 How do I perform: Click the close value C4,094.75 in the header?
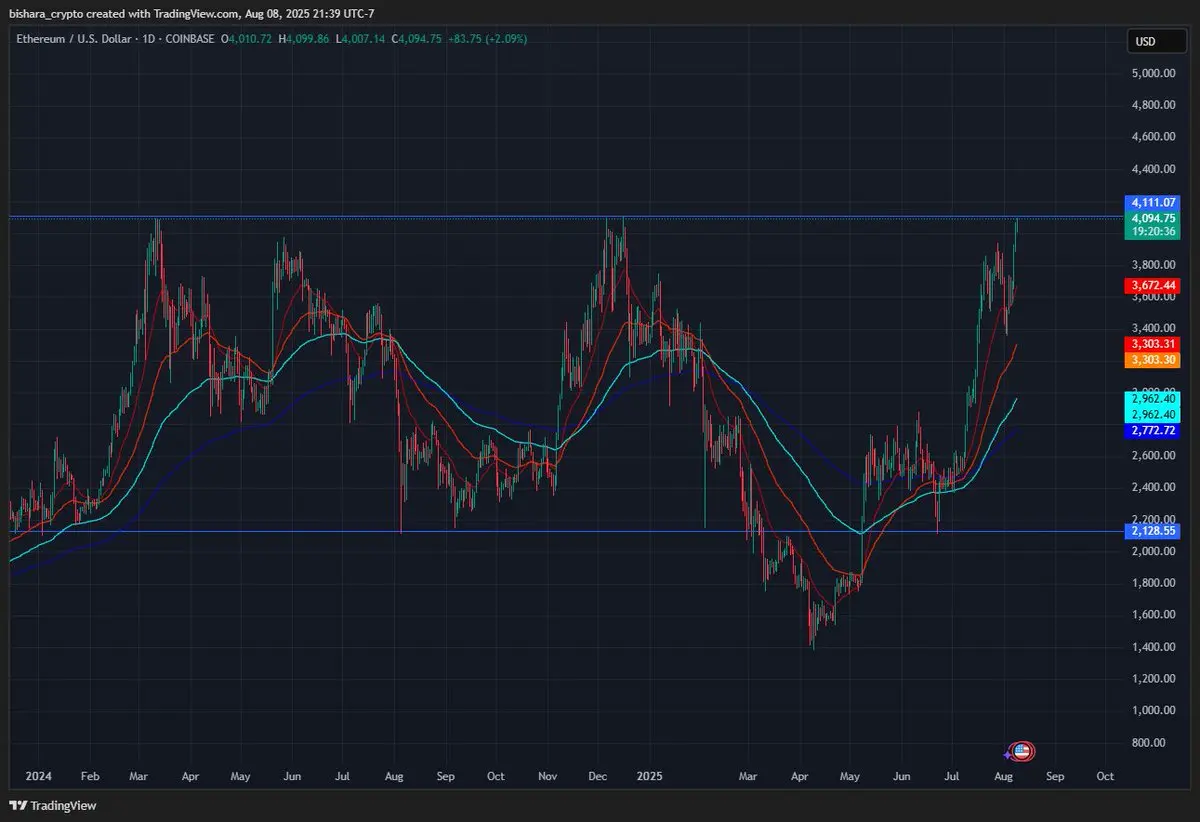click(416, 38)
